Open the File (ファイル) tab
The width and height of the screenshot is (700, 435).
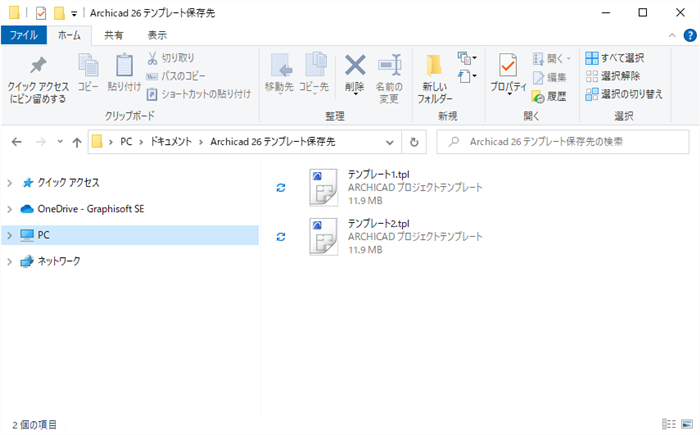click(24, 35)
